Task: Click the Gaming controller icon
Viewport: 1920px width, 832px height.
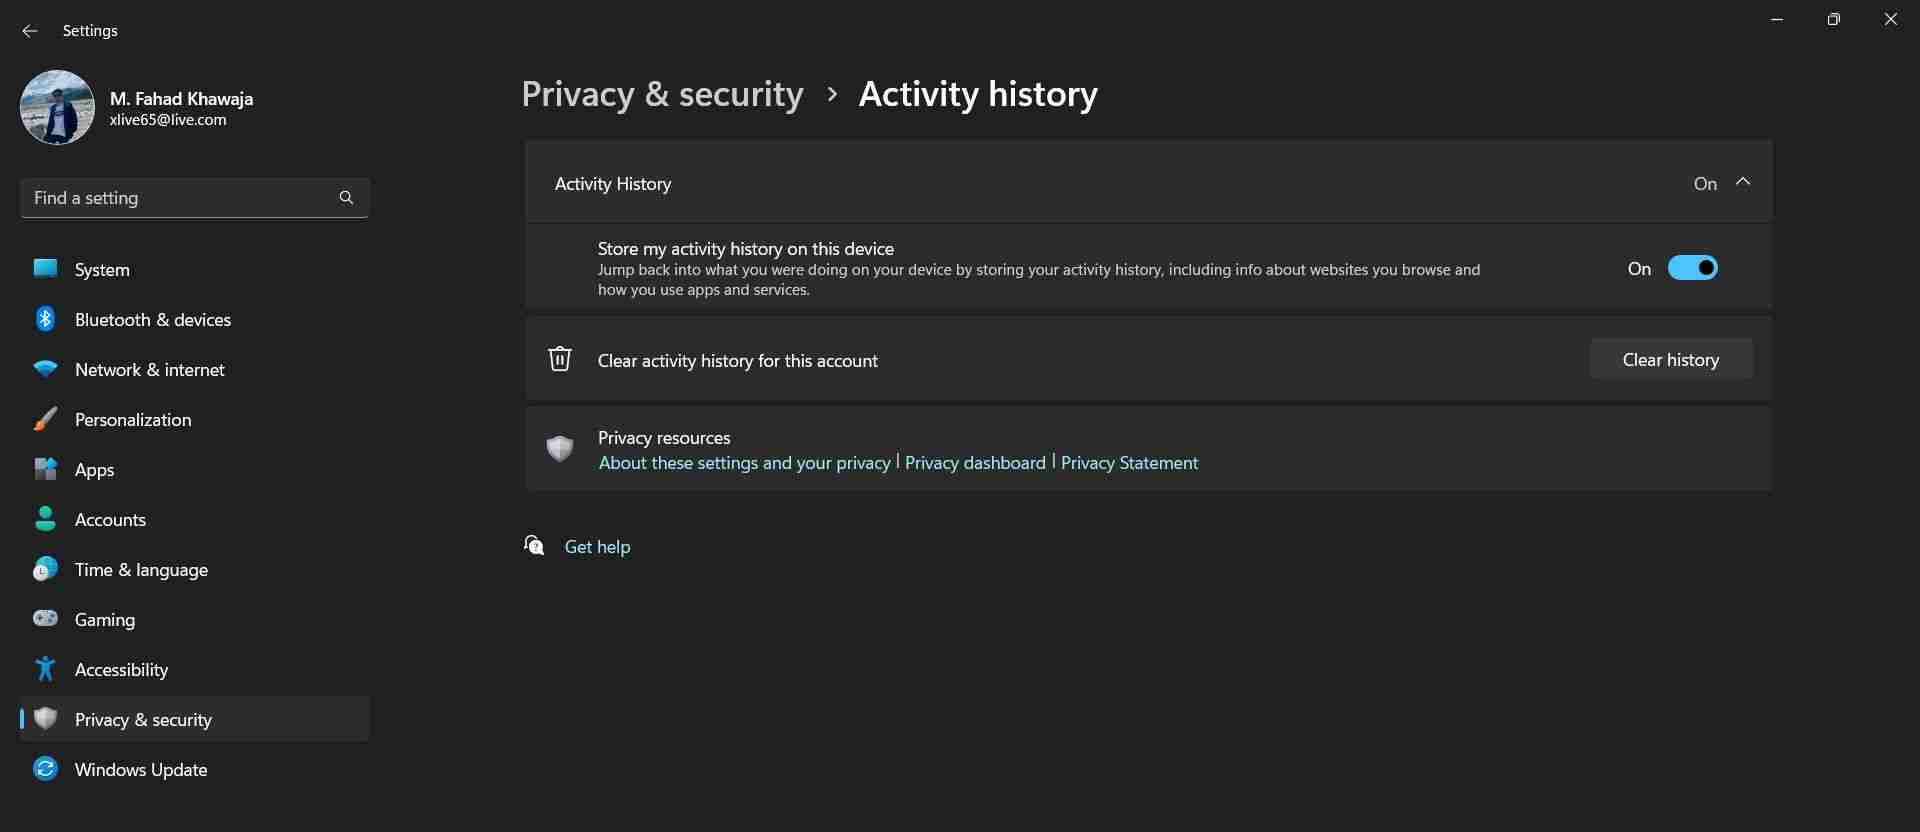Action: pos(45,618)
